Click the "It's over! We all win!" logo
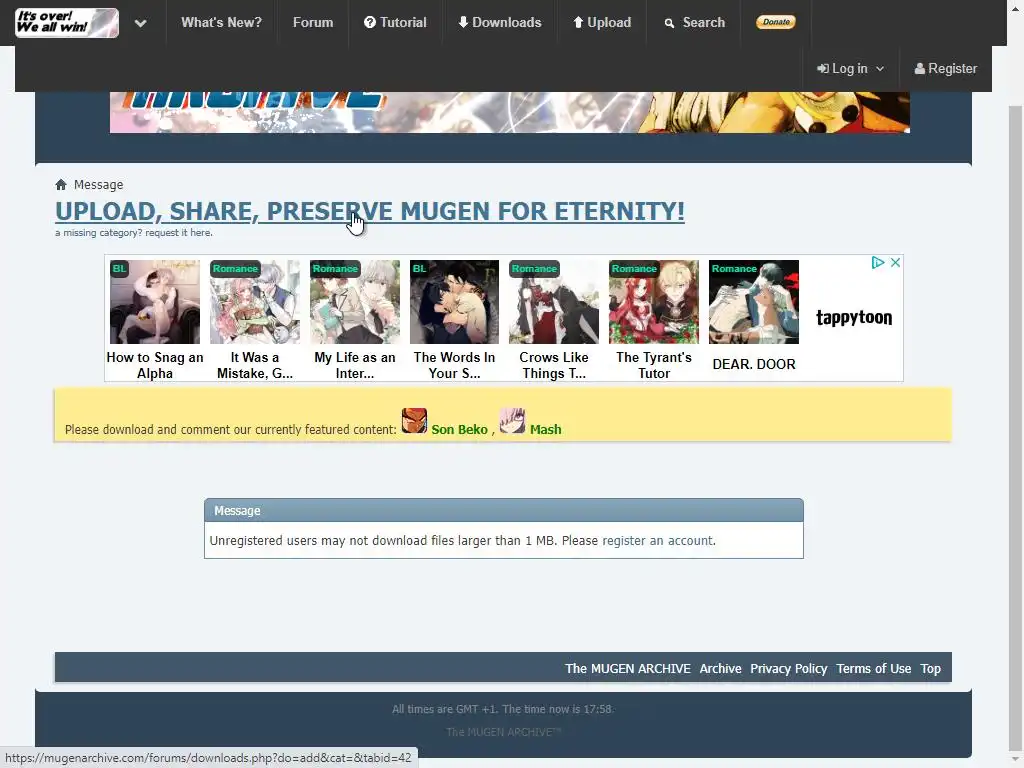 (x=67, y=23)
